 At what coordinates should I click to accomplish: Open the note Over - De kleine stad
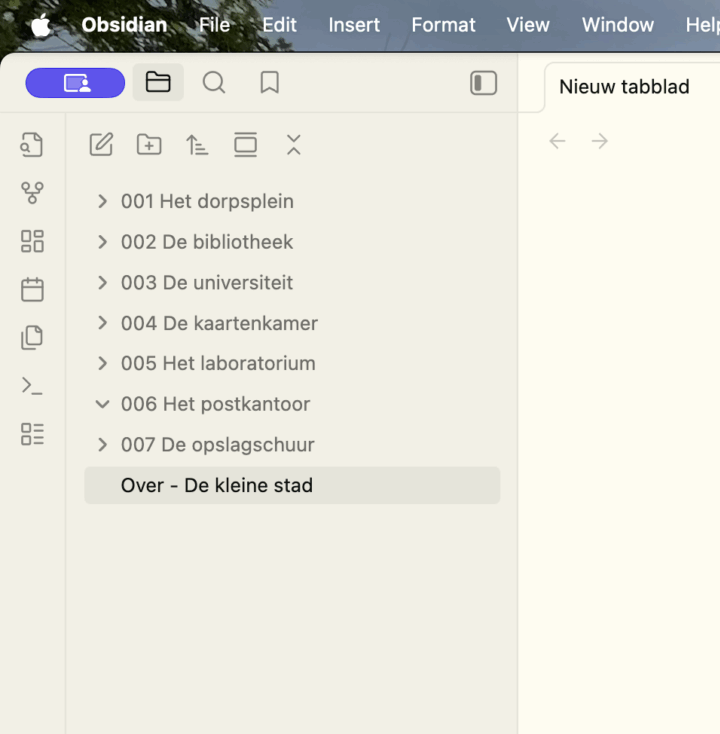(217, 485)
